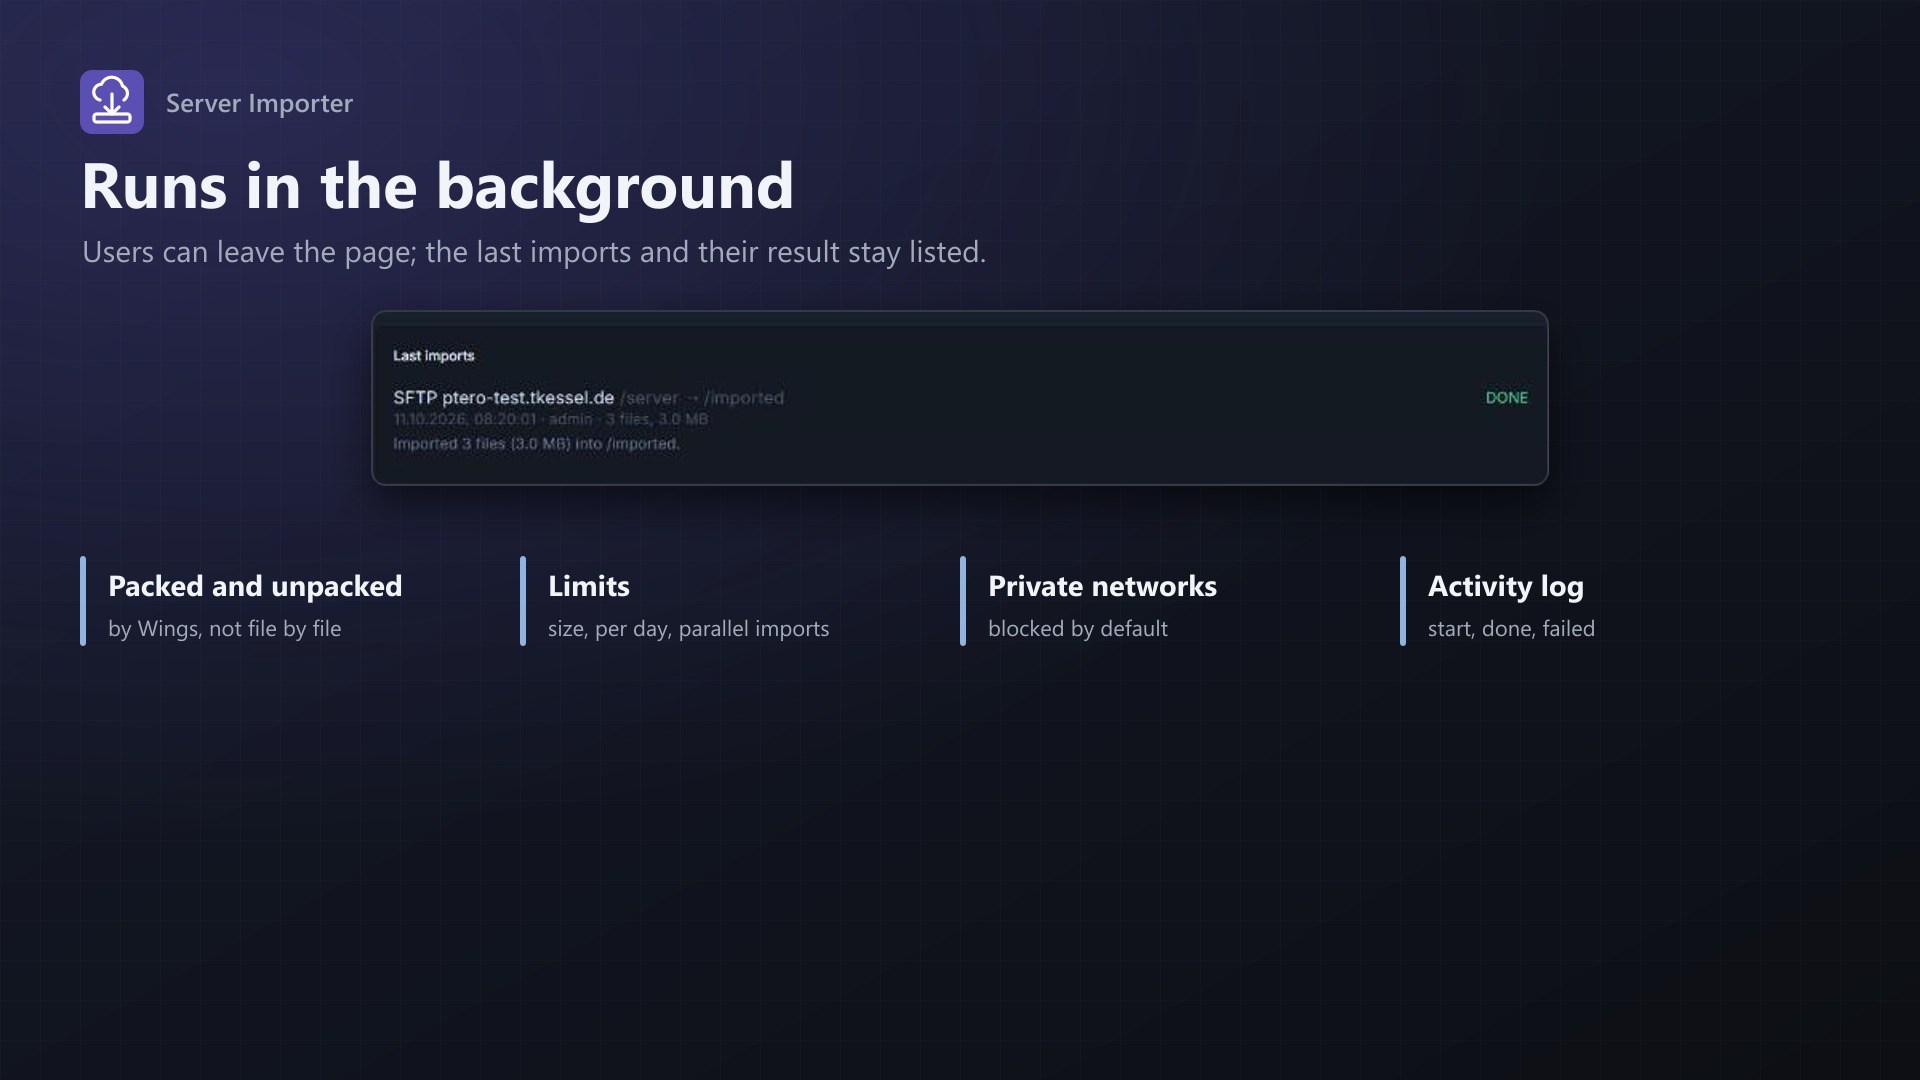Click 'size, per day, parallel imports'
This screenshot has height=1080, width=1920.
coord(689,629)
